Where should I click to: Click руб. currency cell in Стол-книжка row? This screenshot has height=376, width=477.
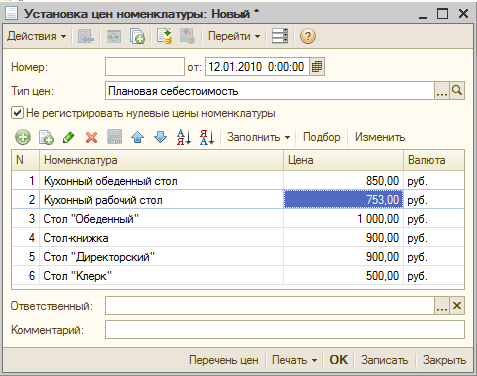coord(434,238)
